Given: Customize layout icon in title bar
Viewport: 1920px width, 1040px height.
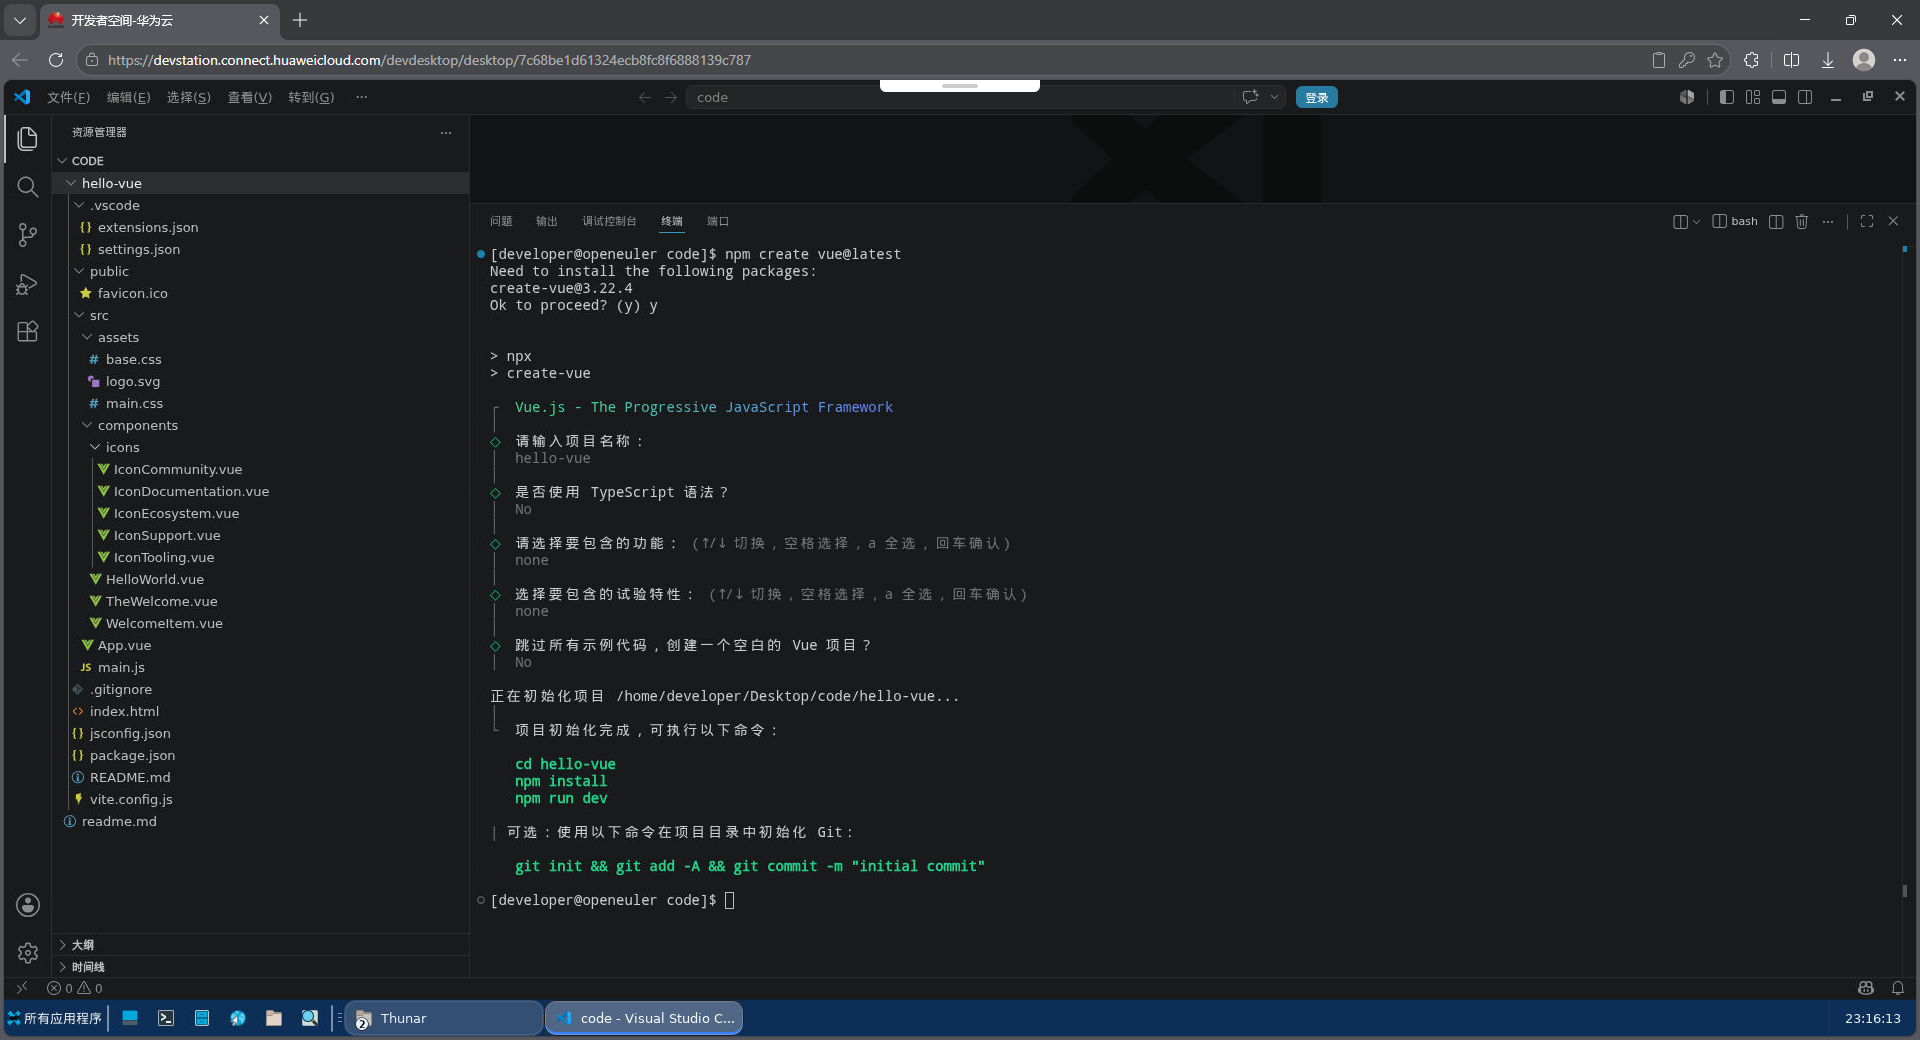Looking at the screenshot, I should 1753,97.
